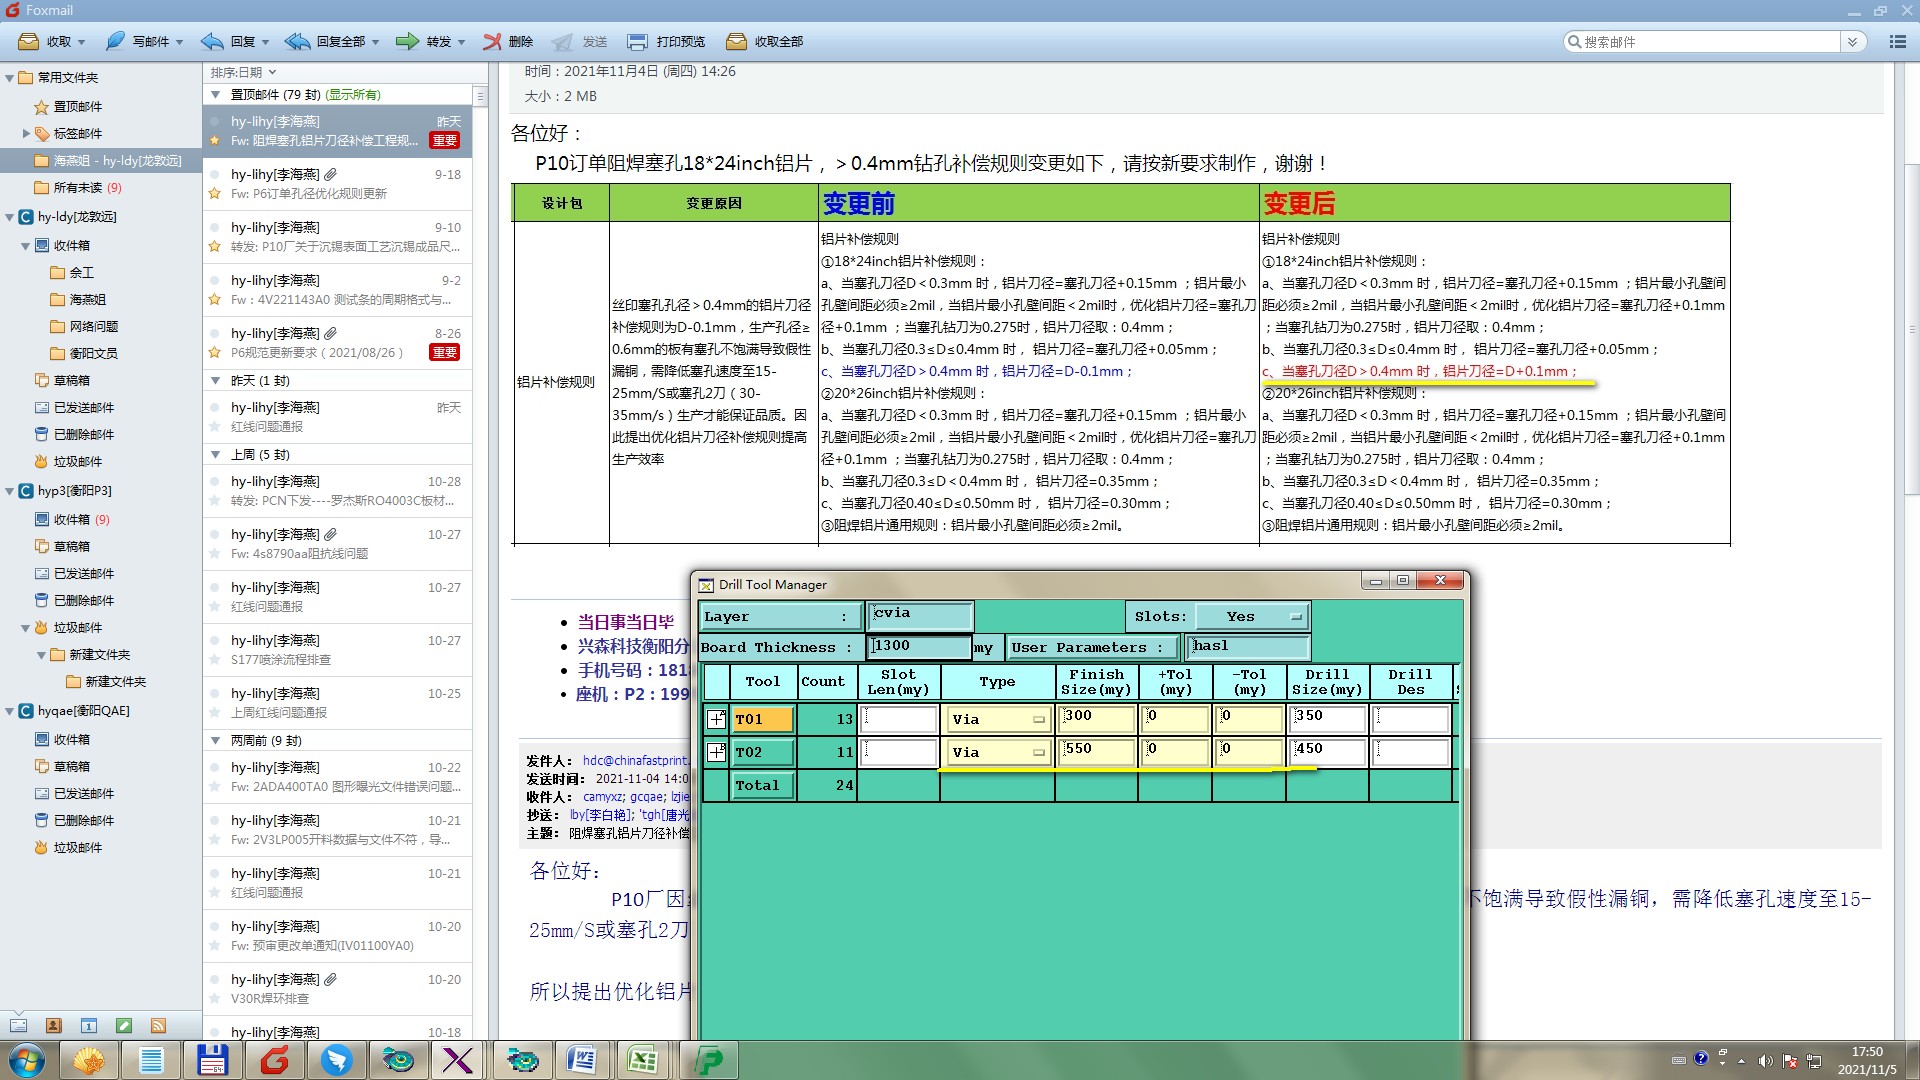Collapse the 昨天 (1 封) group
Viewport: 1920px width, 1080px height.
click(x=215, y=380)
